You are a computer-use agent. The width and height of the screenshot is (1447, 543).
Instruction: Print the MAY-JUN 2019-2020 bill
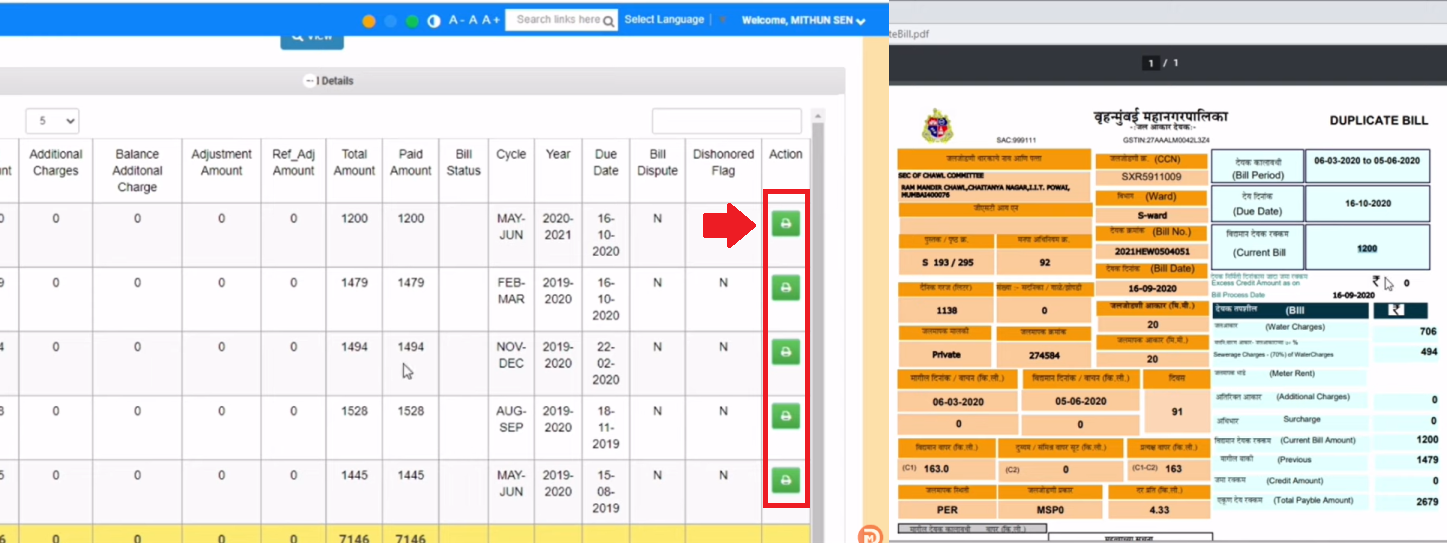(785, 481)
